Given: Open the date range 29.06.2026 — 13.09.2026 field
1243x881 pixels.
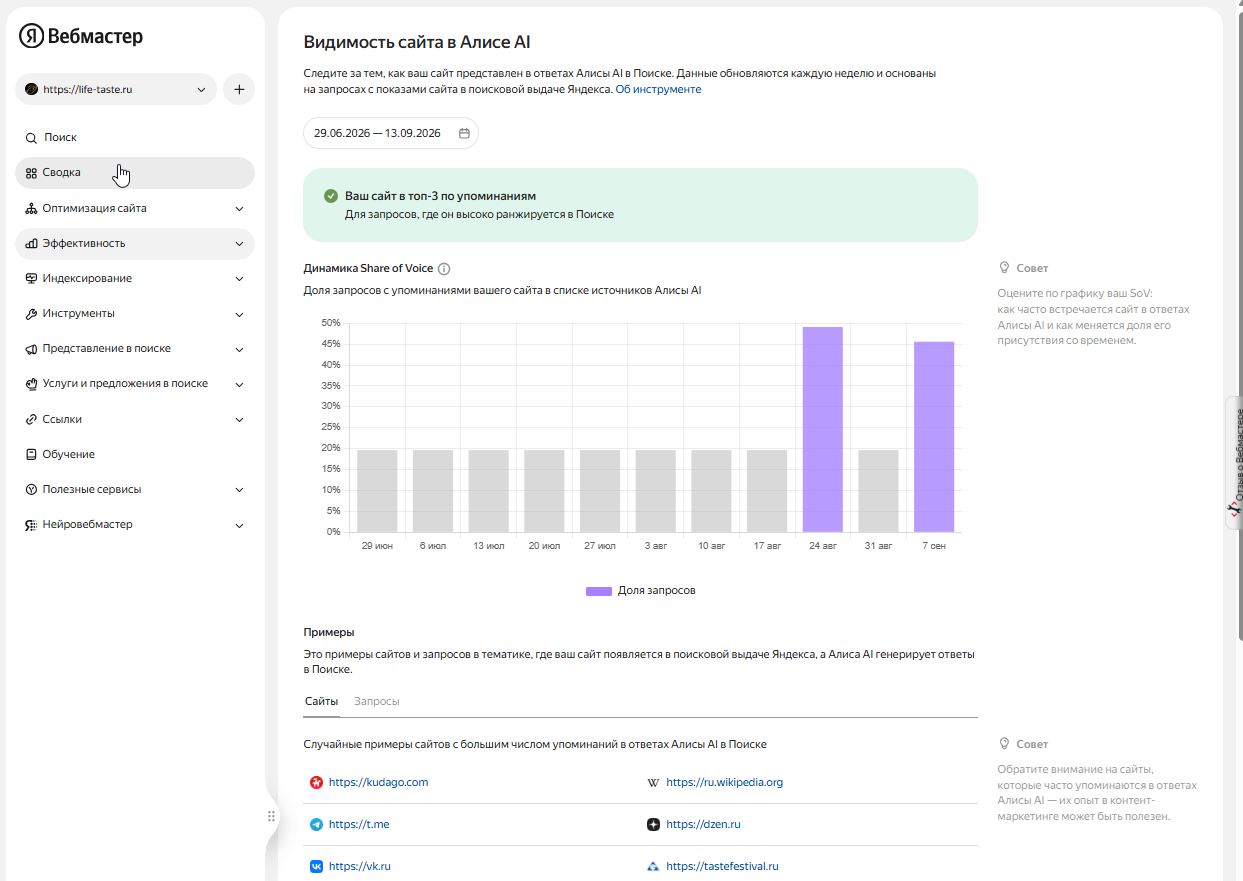Looking at the screenshot, I should pyautogui.click(x=391, y=133).
